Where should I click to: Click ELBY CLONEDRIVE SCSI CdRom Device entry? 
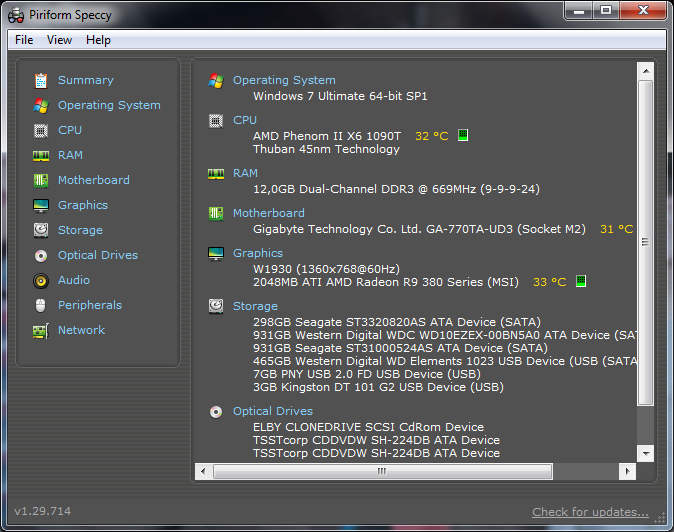[x=368, y=427]
